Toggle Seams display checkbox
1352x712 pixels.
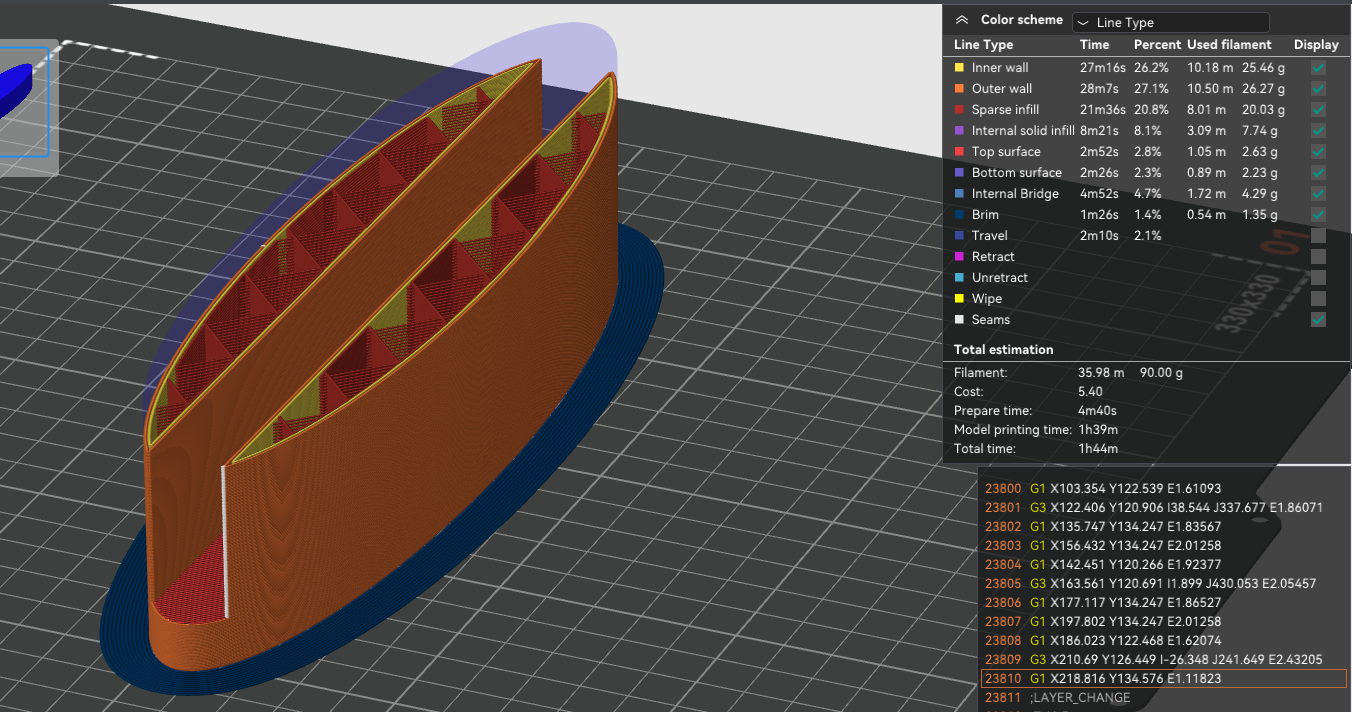click(x=1318, y=320)
